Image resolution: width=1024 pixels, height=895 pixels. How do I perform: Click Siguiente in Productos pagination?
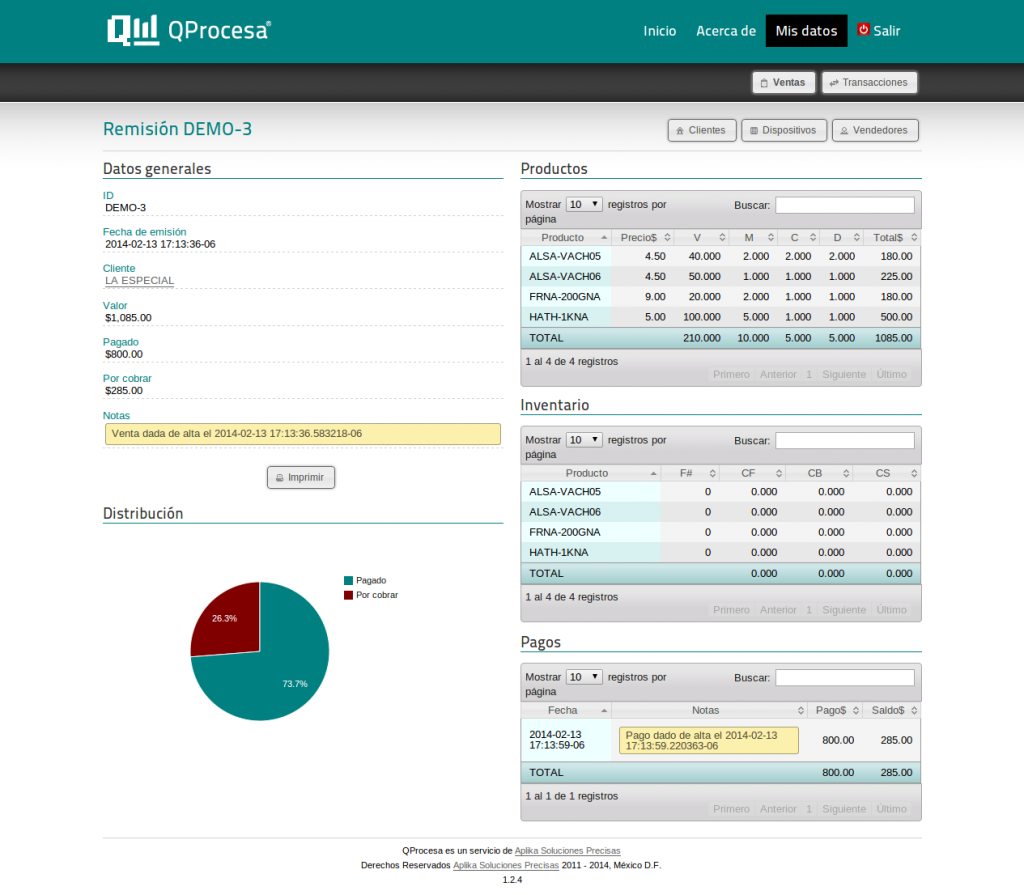pos(844,375)
